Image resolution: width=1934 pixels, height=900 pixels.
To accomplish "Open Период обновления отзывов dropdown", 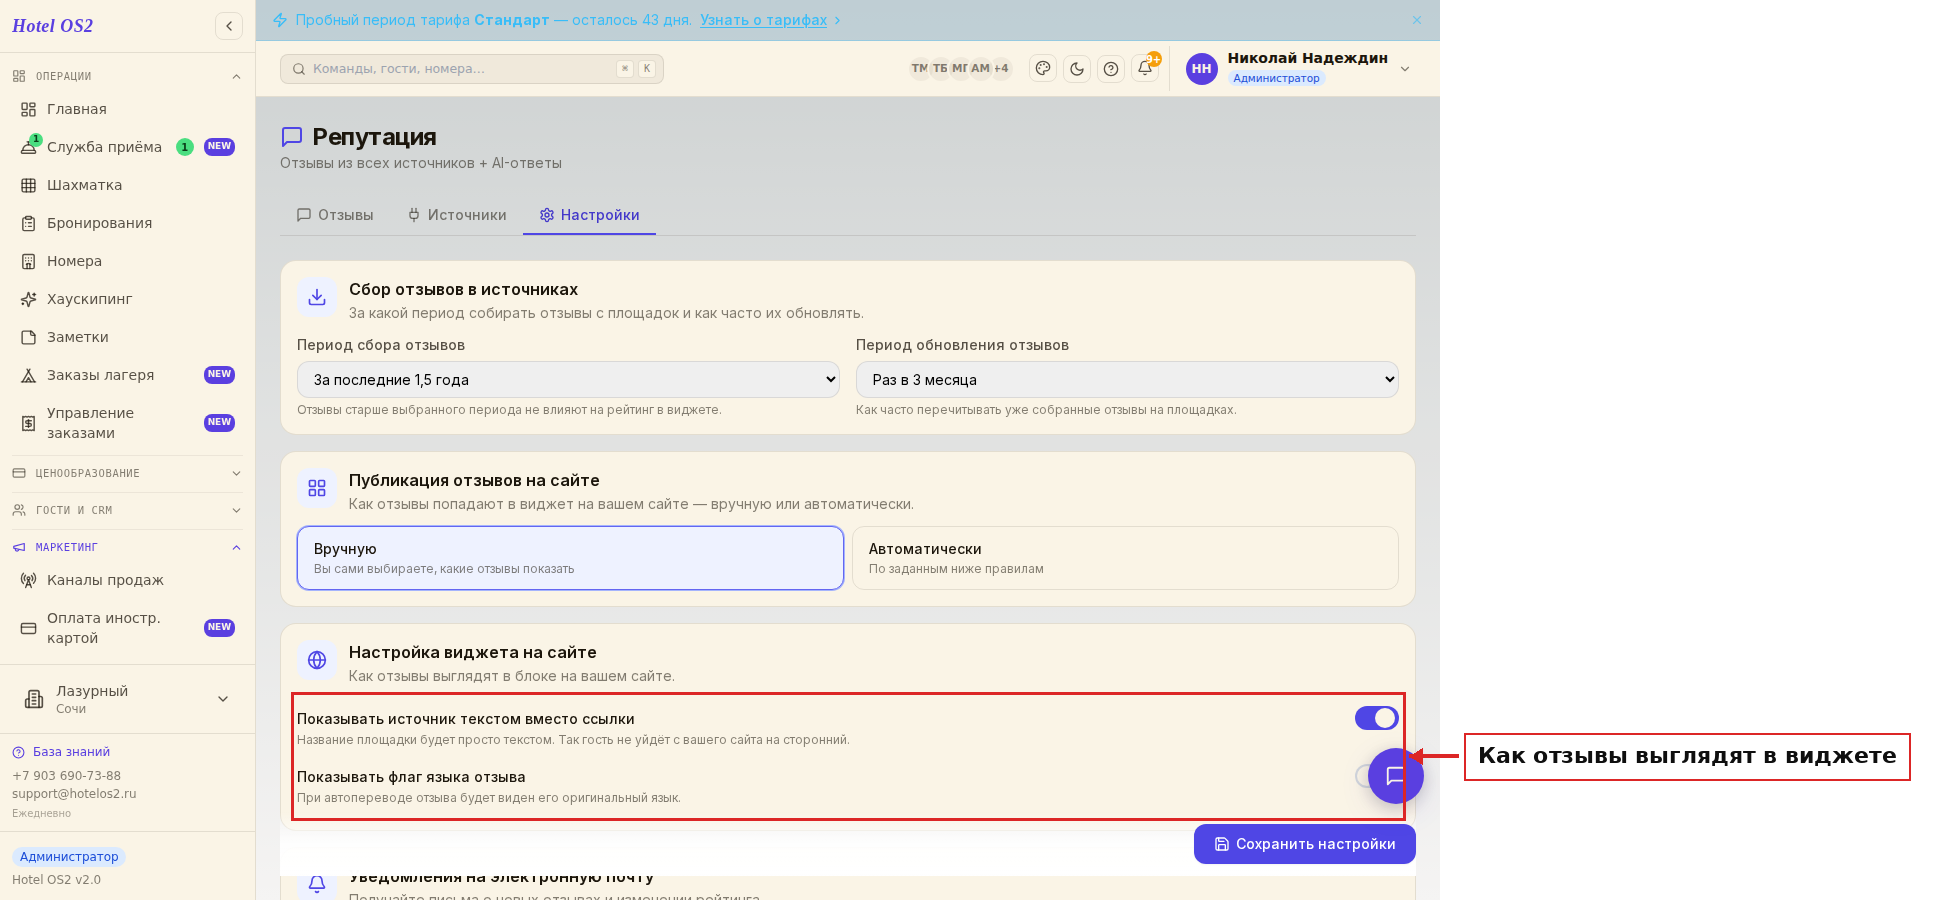I will (x=1127, y=380).
